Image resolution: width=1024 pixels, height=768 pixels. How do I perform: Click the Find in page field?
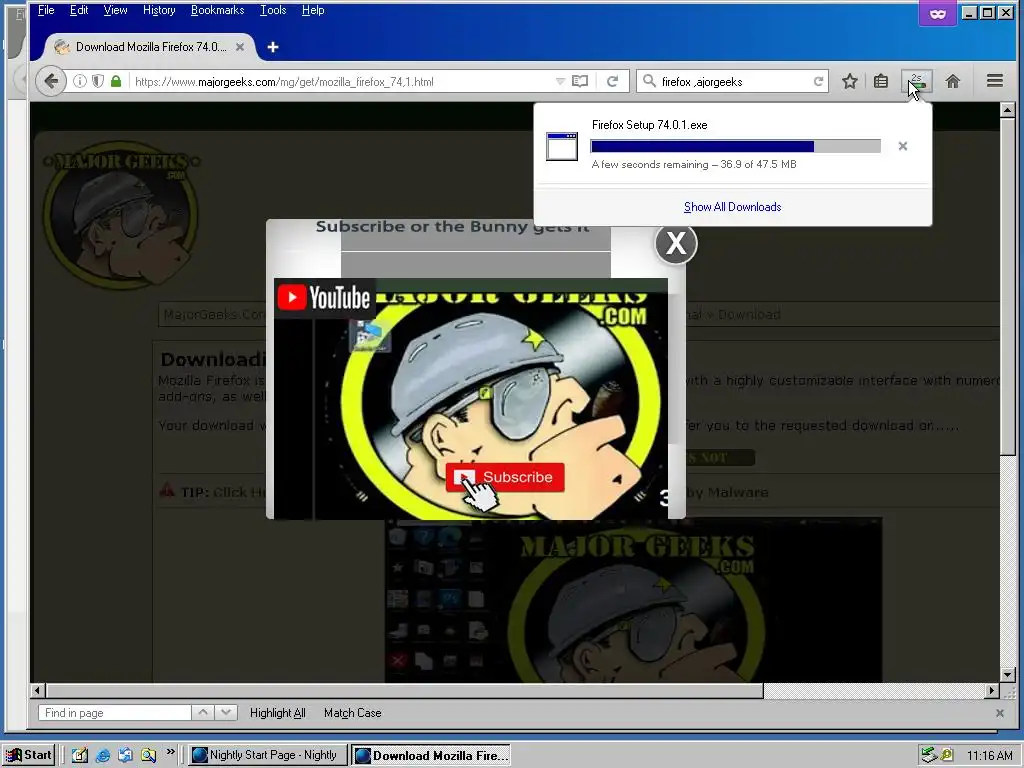click(x=115, y=712)
